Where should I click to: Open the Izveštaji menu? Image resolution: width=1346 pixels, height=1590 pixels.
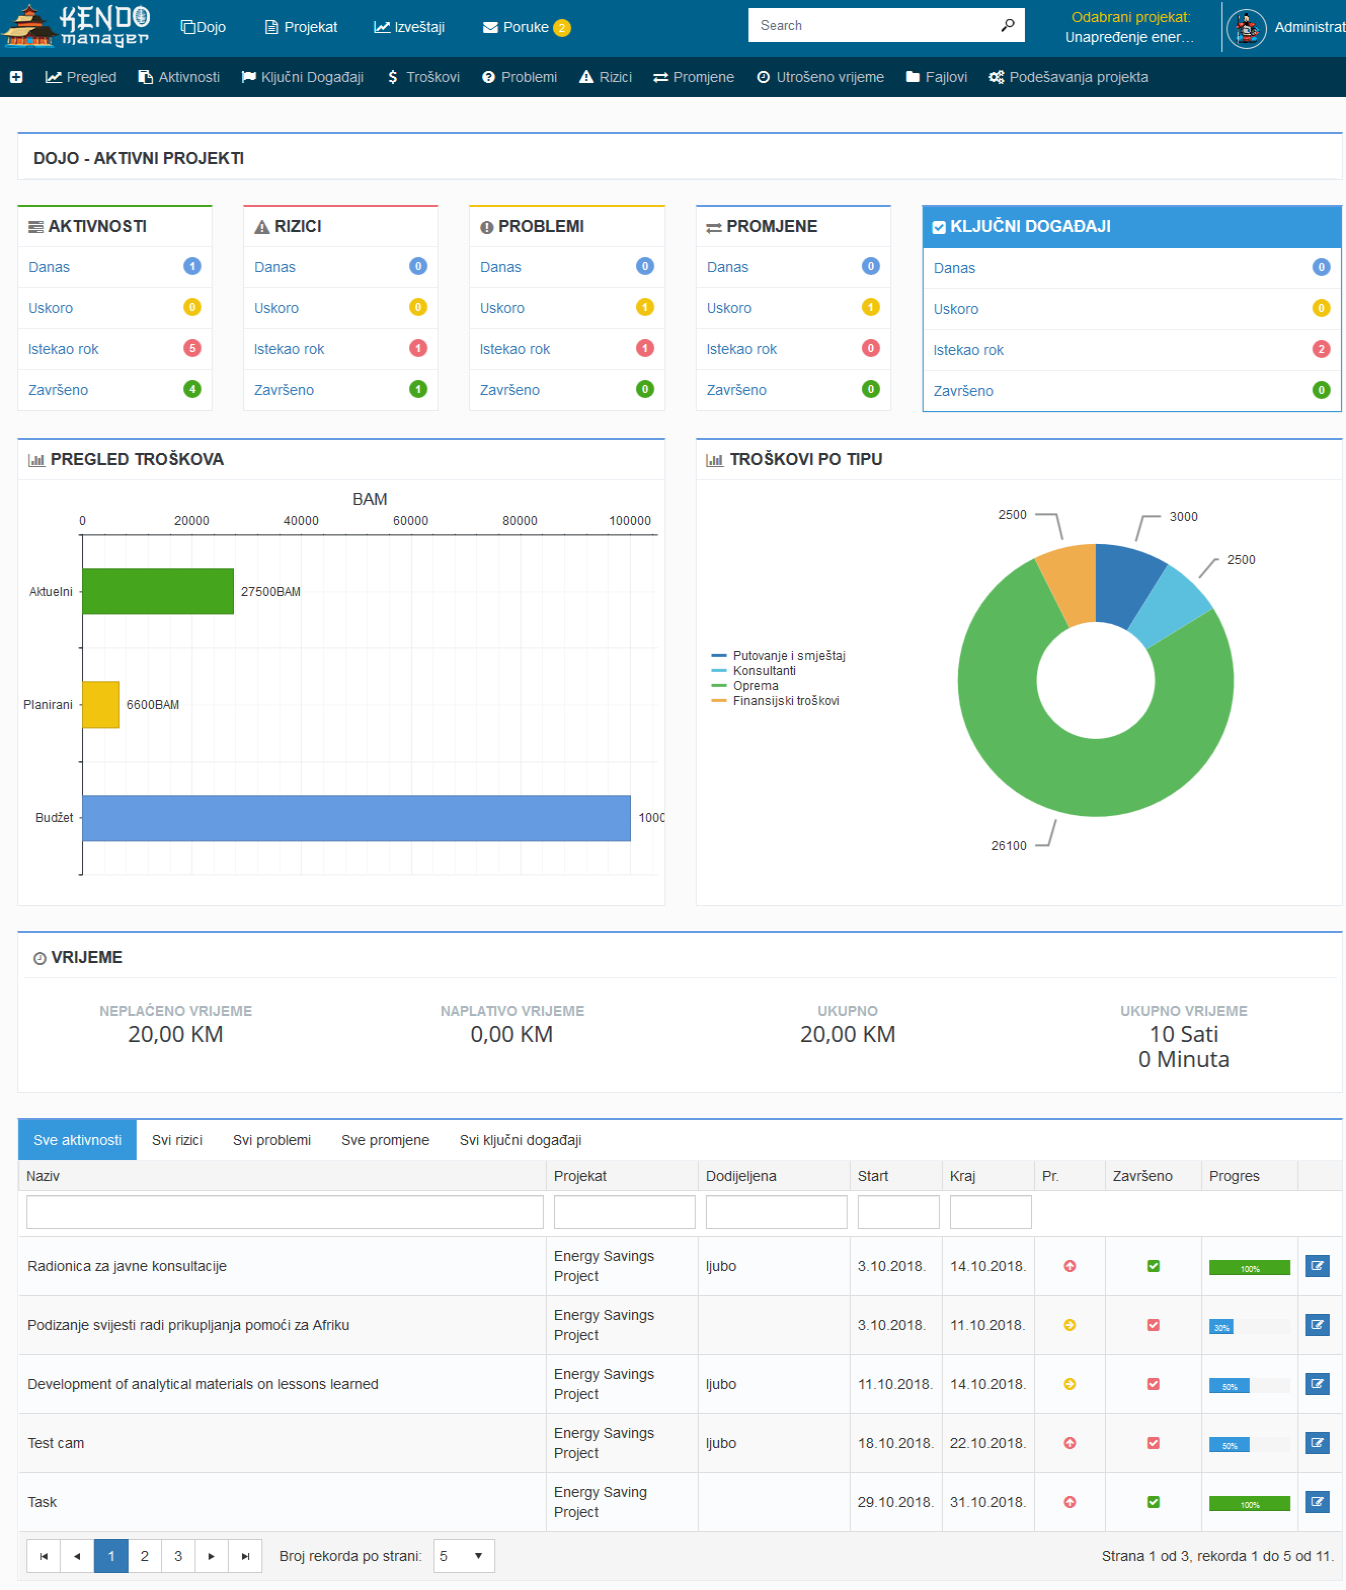[409, 27]
